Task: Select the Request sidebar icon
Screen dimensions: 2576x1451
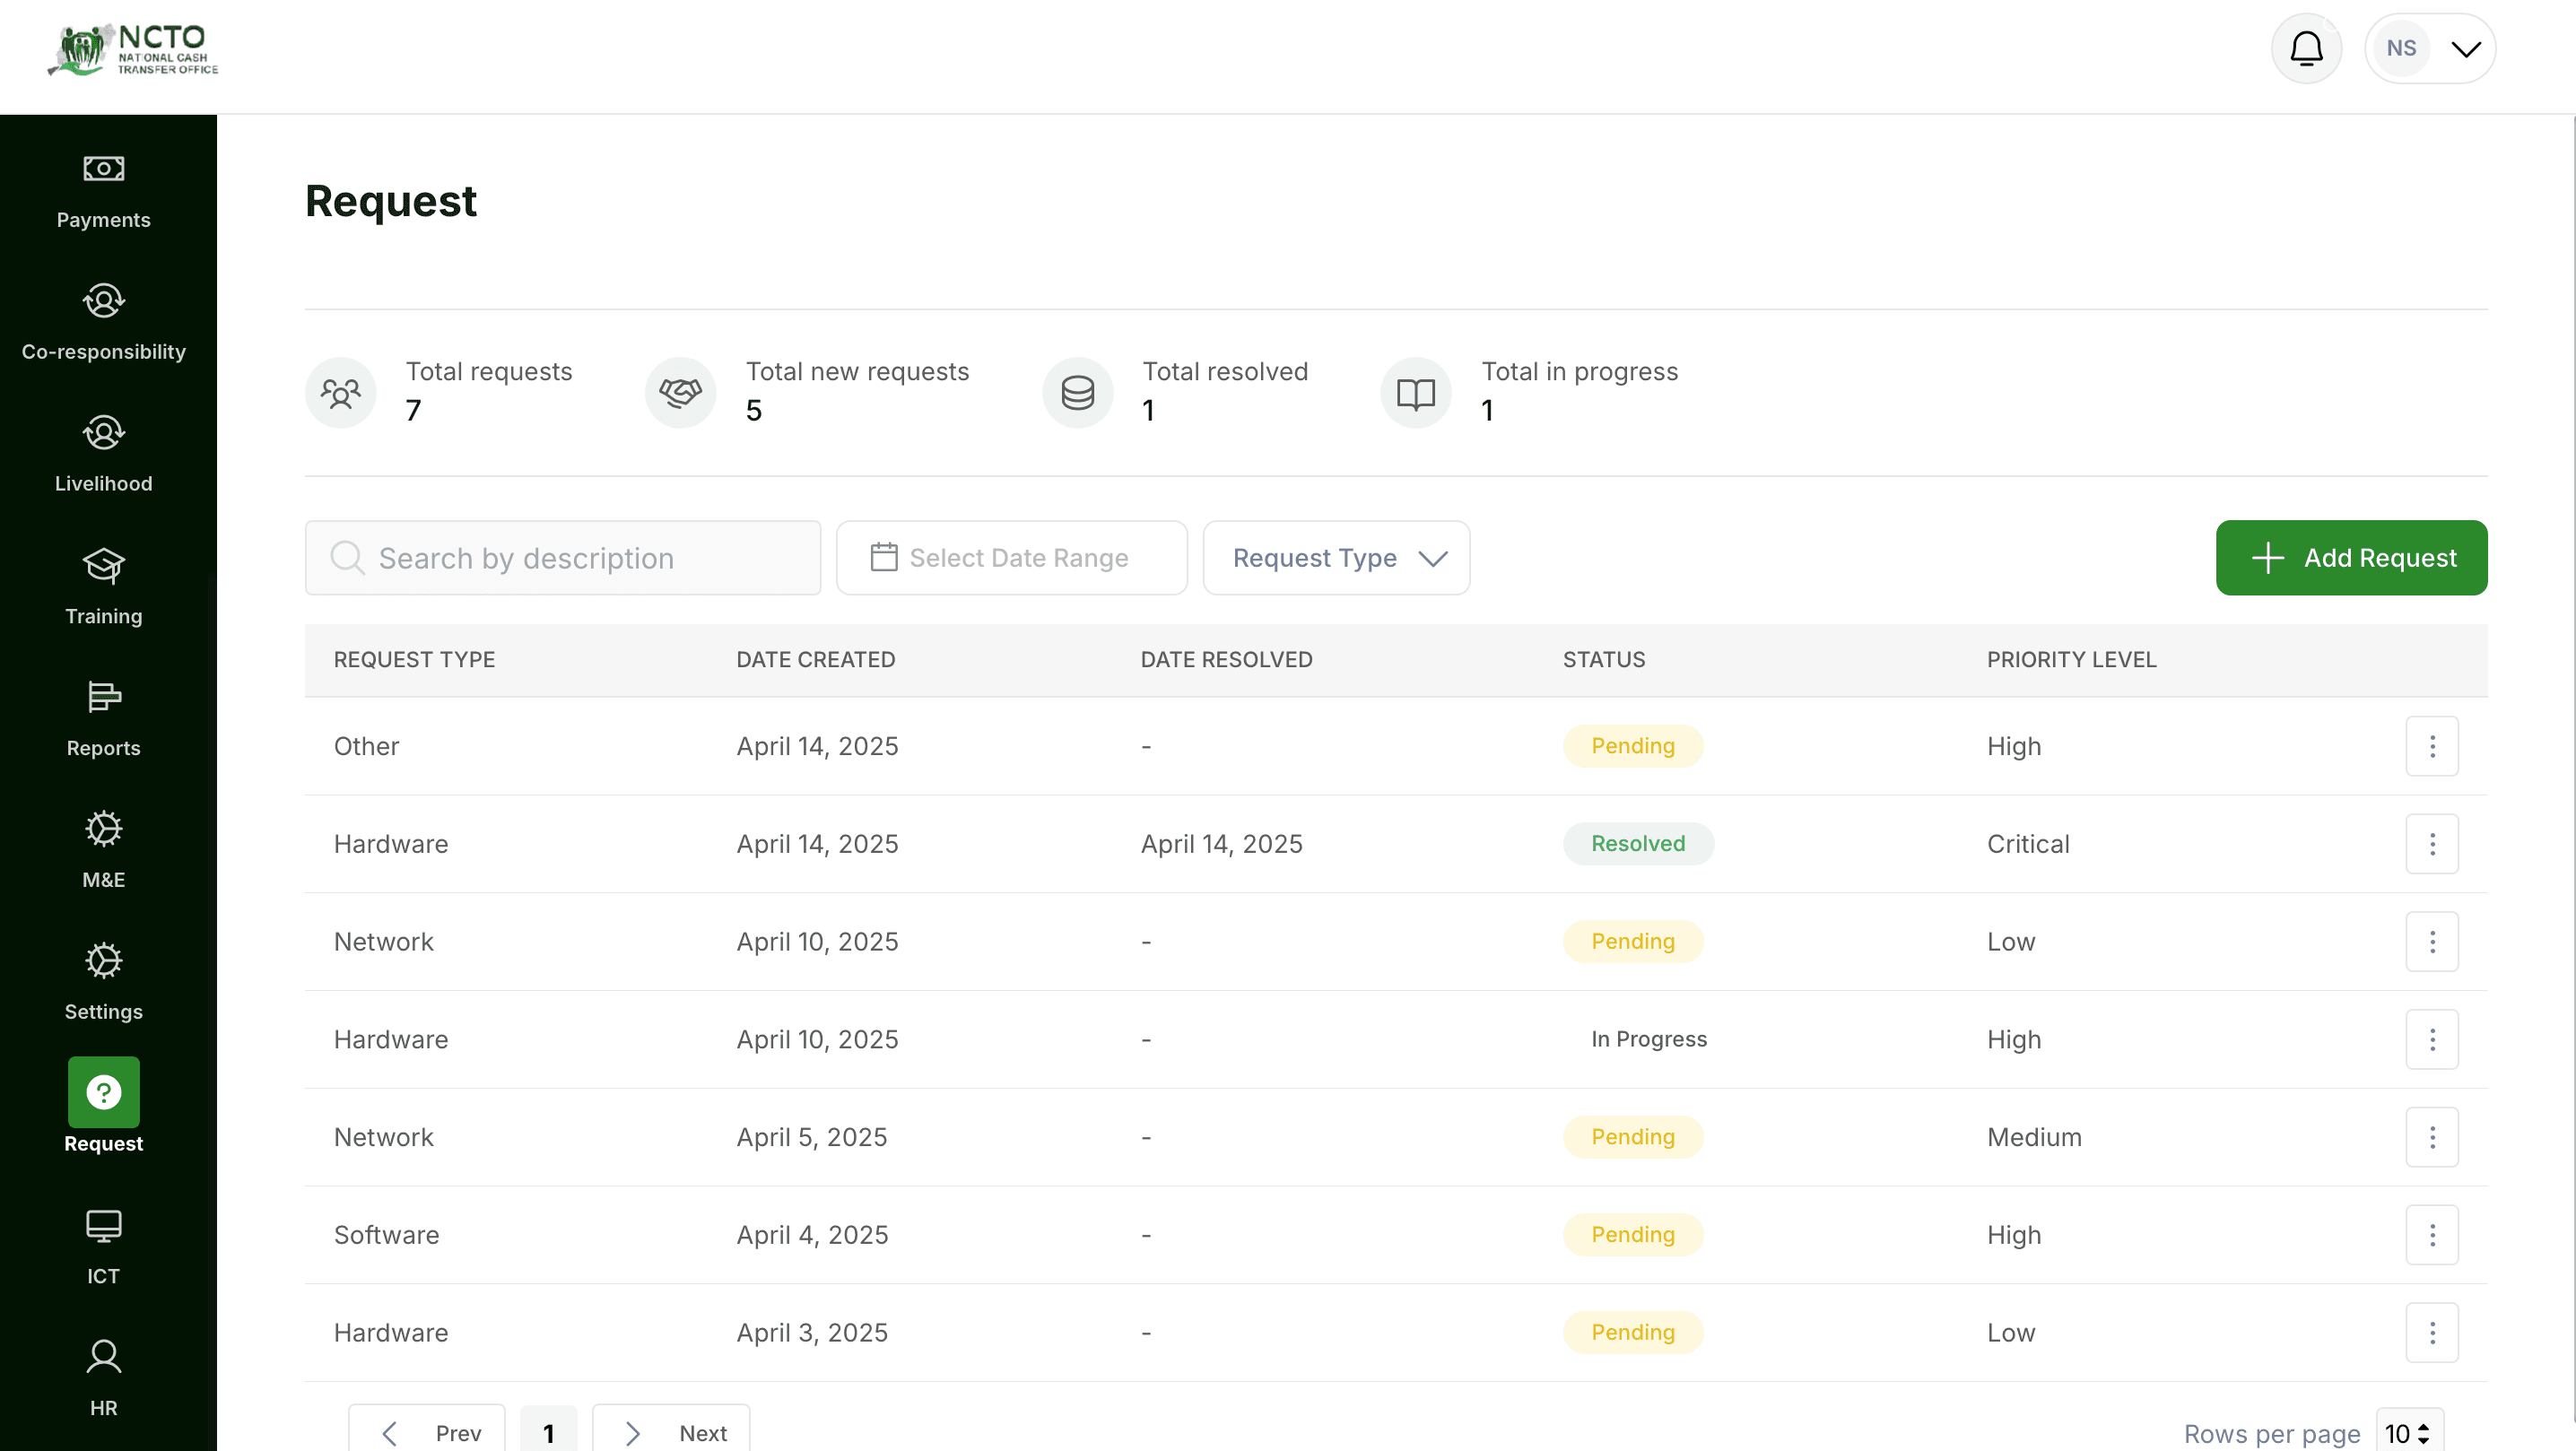Action: [103, 1092]
